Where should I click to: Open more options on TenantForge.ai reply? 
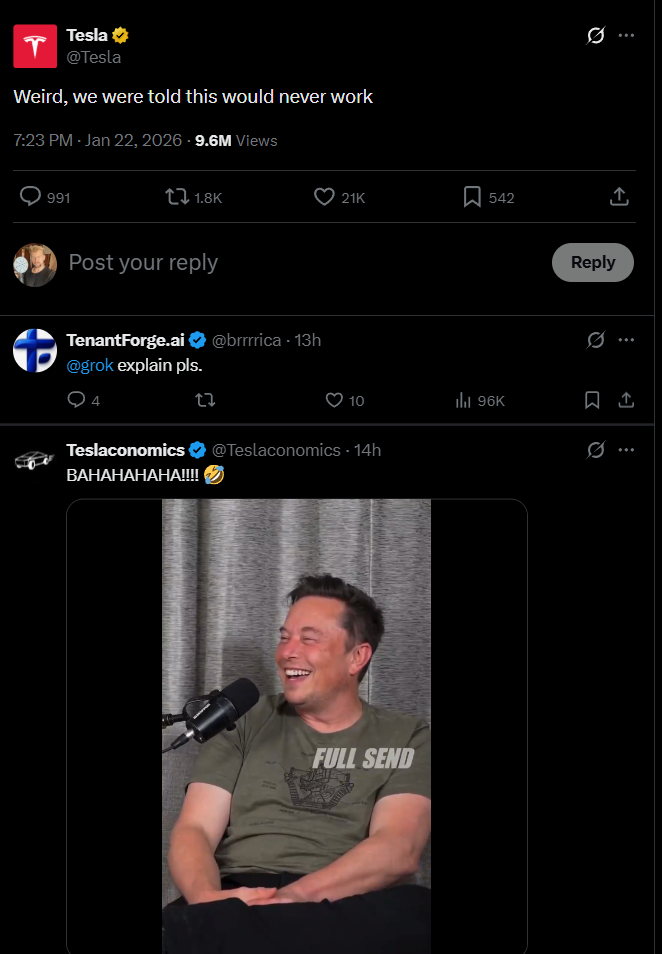pos(627,340)
